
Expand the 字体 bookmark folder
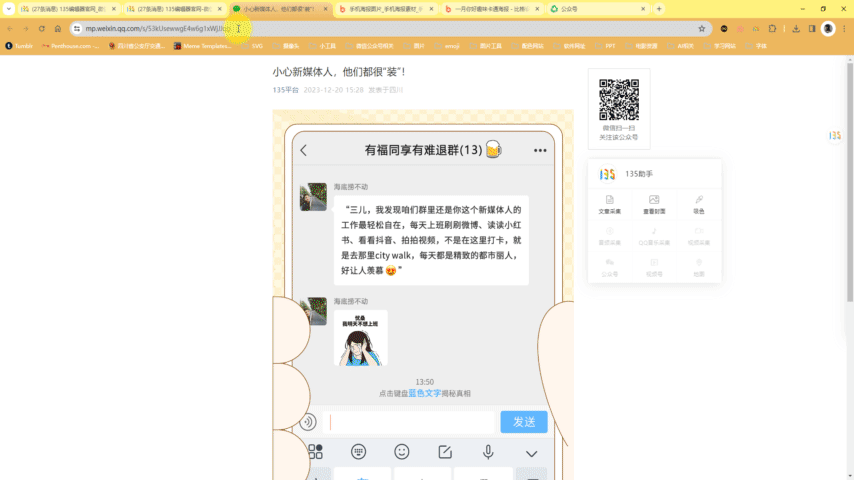tap(757, 46)
